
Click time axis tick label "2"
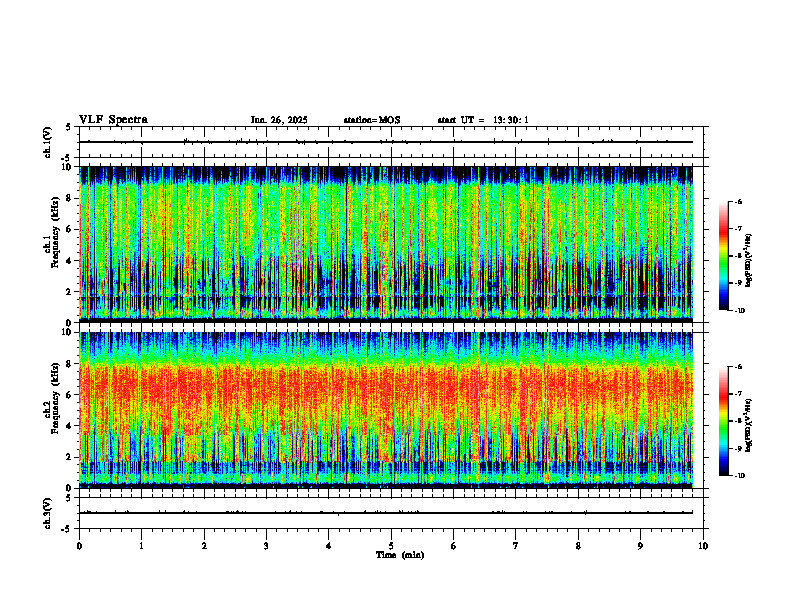coord(204,546)
